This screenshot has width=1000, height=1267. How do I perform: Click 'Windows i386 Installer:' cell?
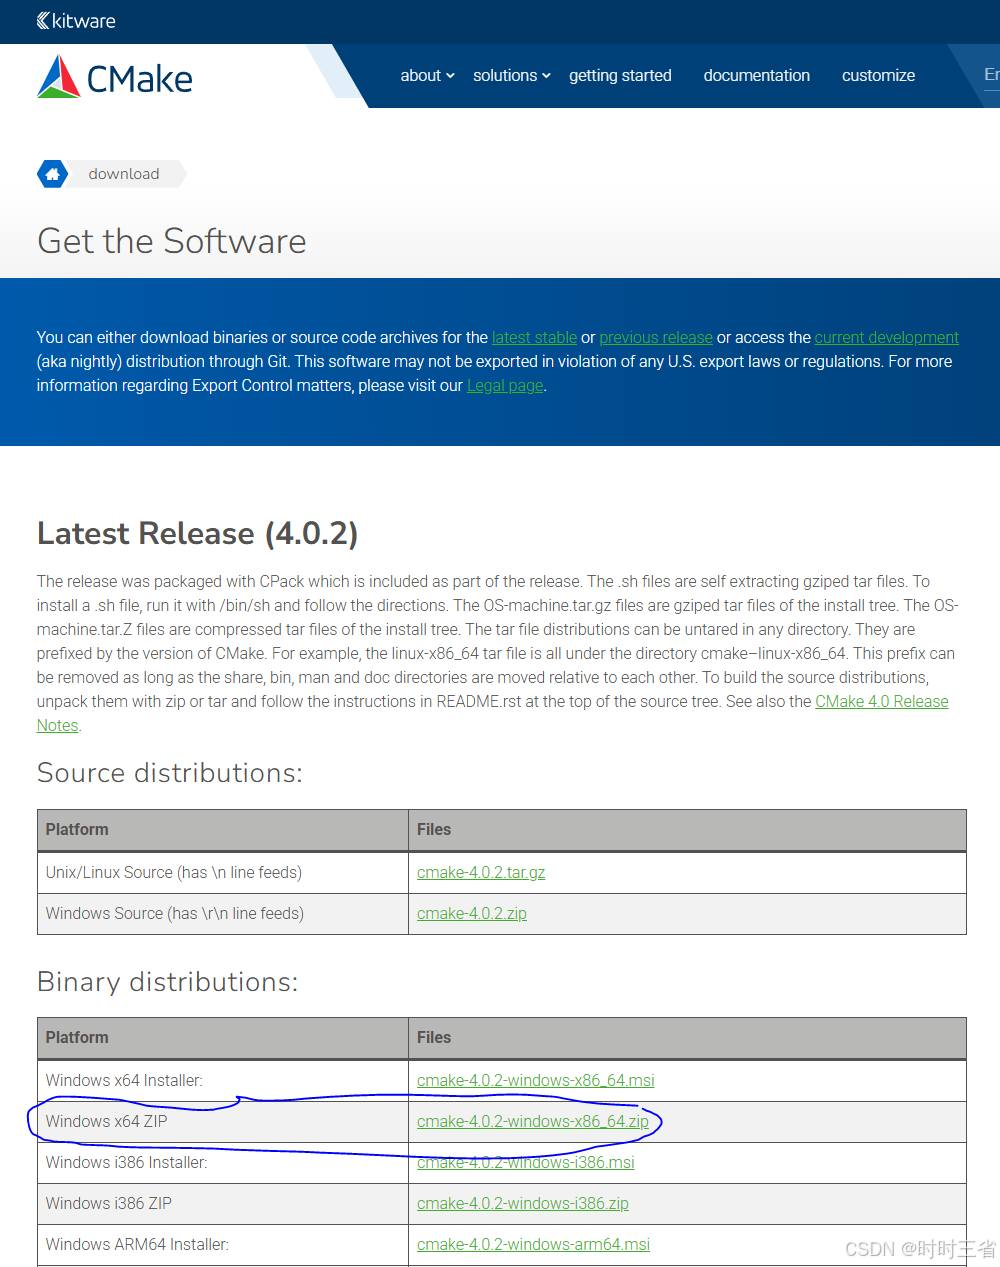point(223,1163)
